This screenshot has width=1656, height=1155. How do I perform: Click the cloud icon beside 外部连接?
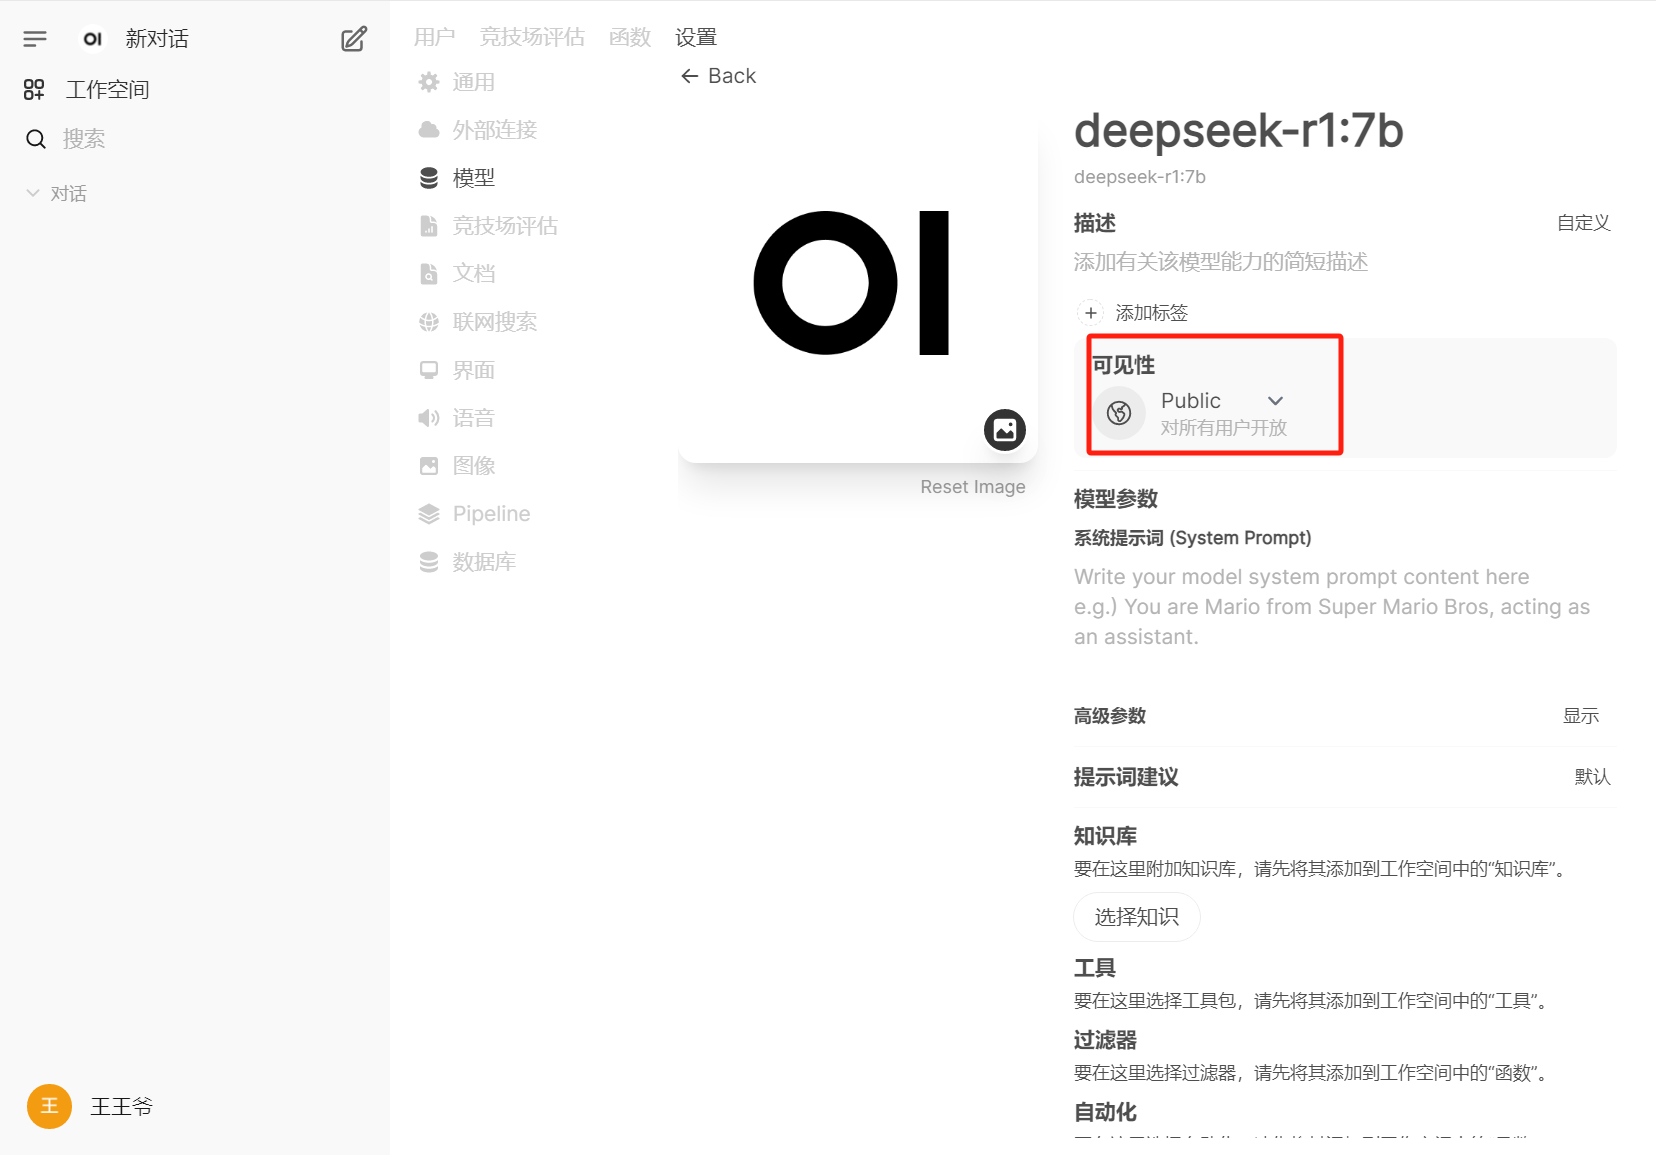tap(429, 130)
